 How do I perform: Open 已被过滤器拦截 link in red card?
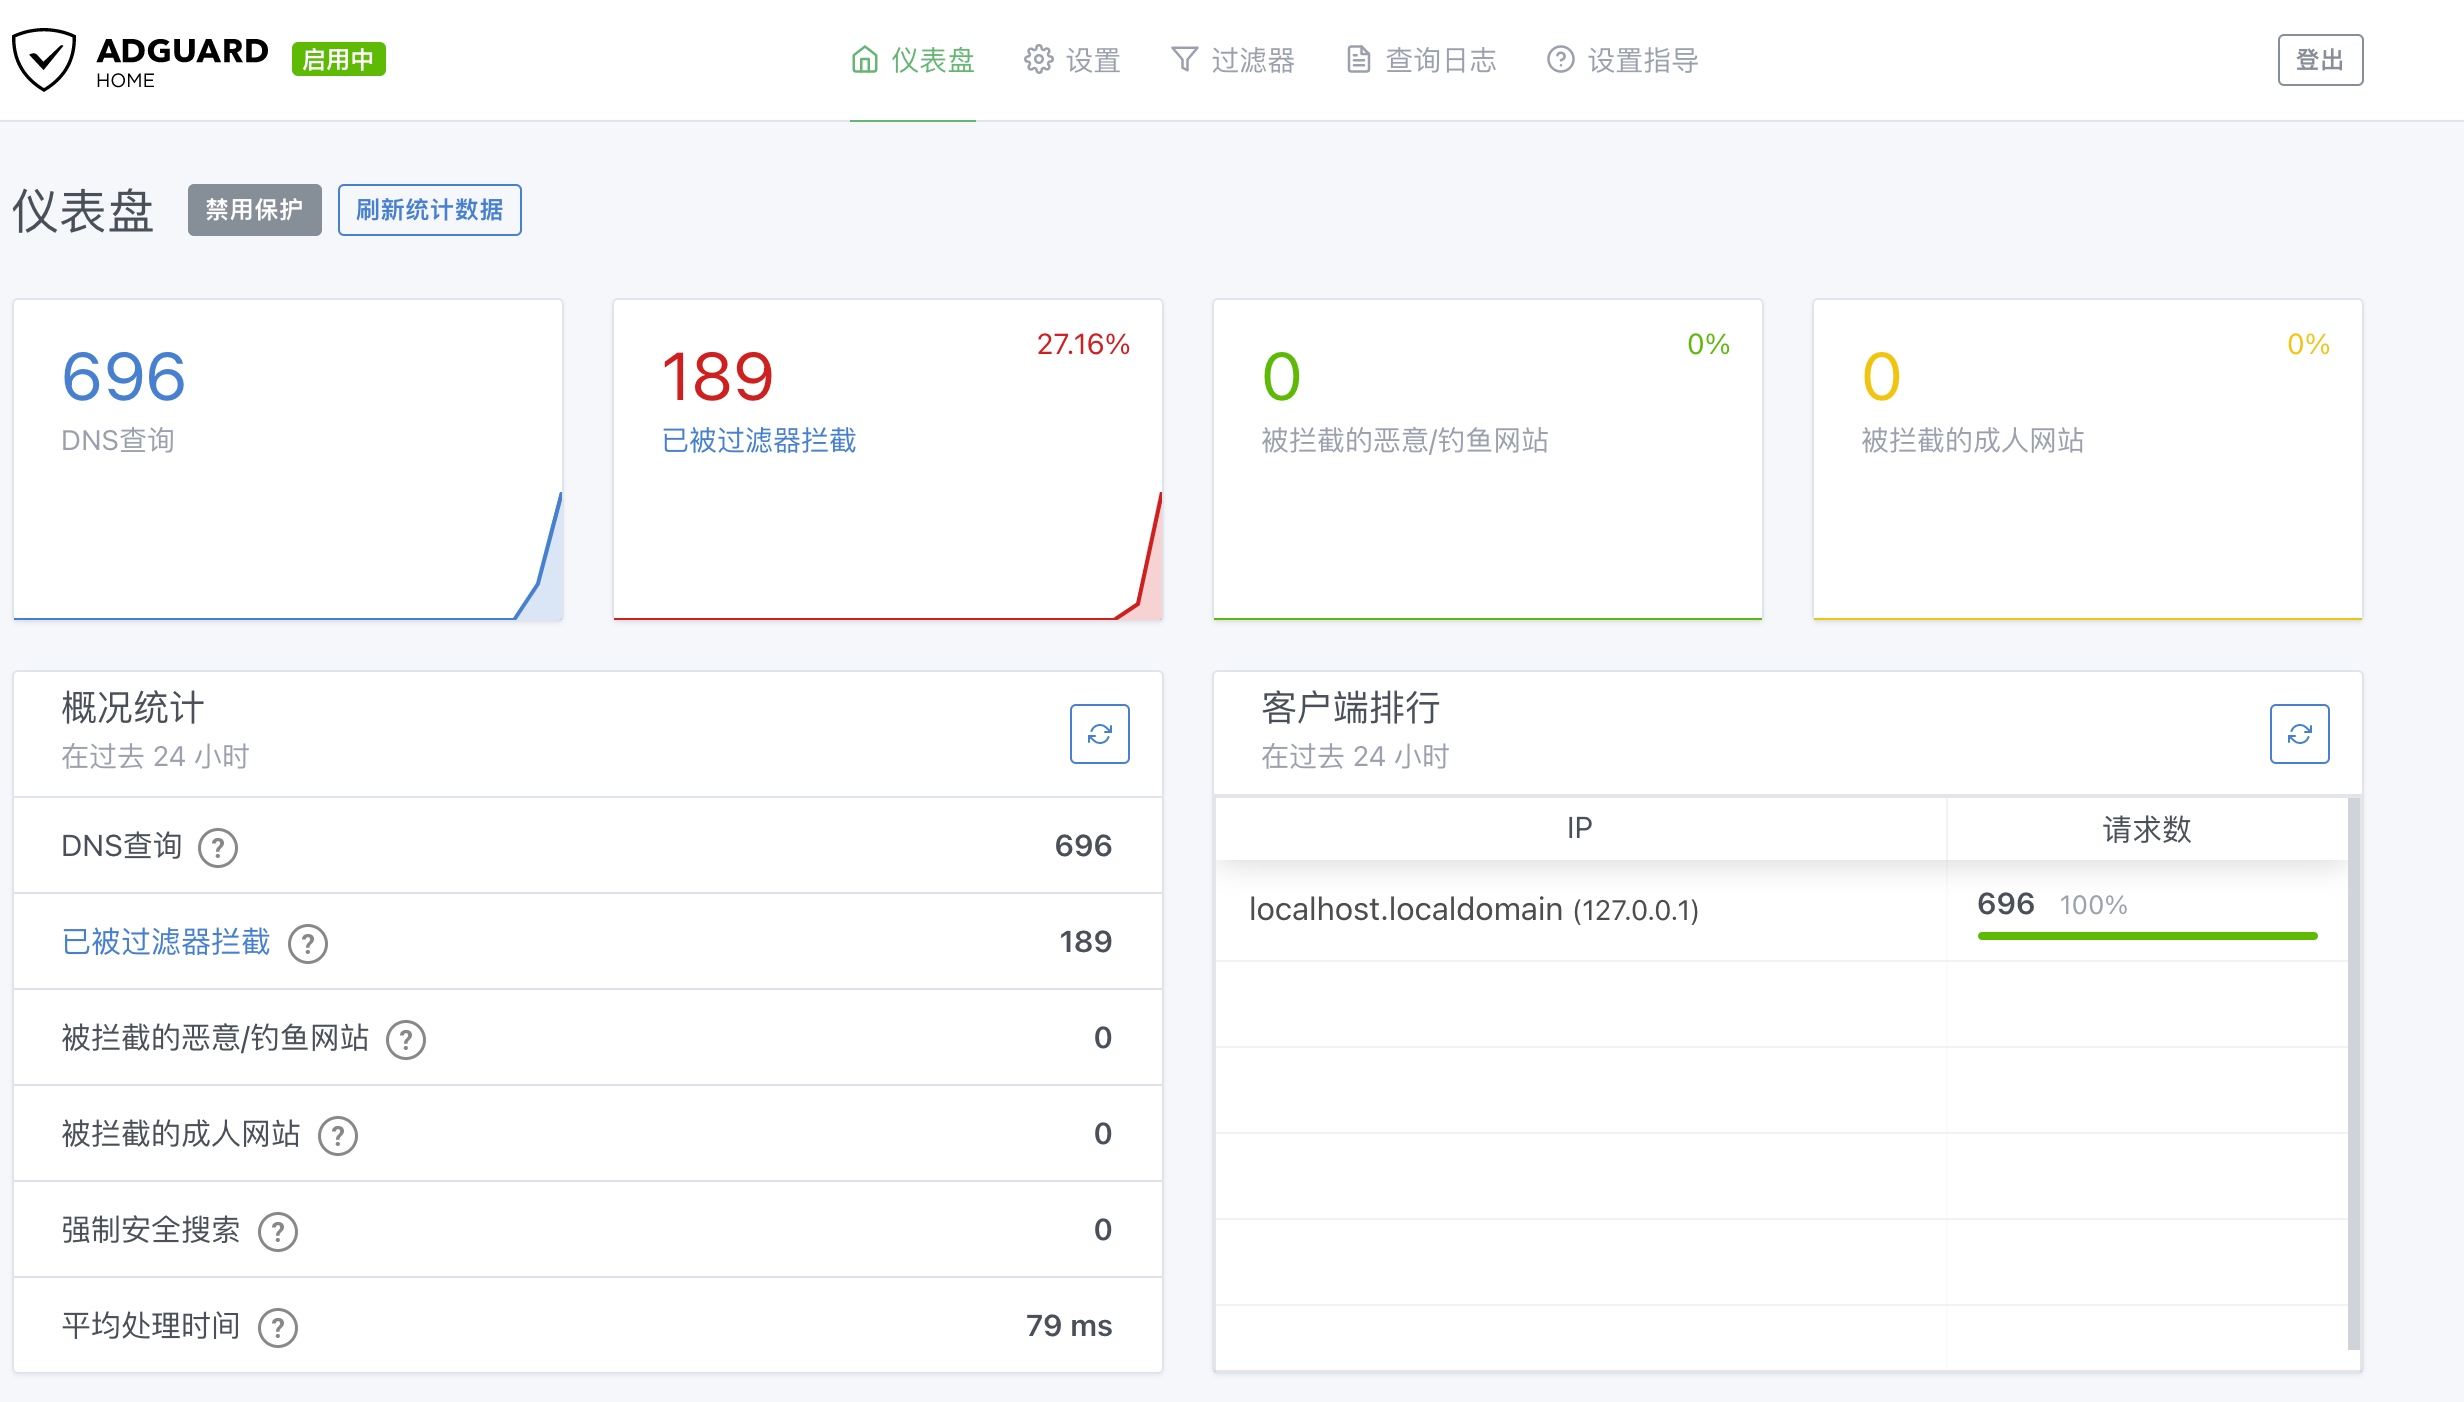(x=759, y=440)
